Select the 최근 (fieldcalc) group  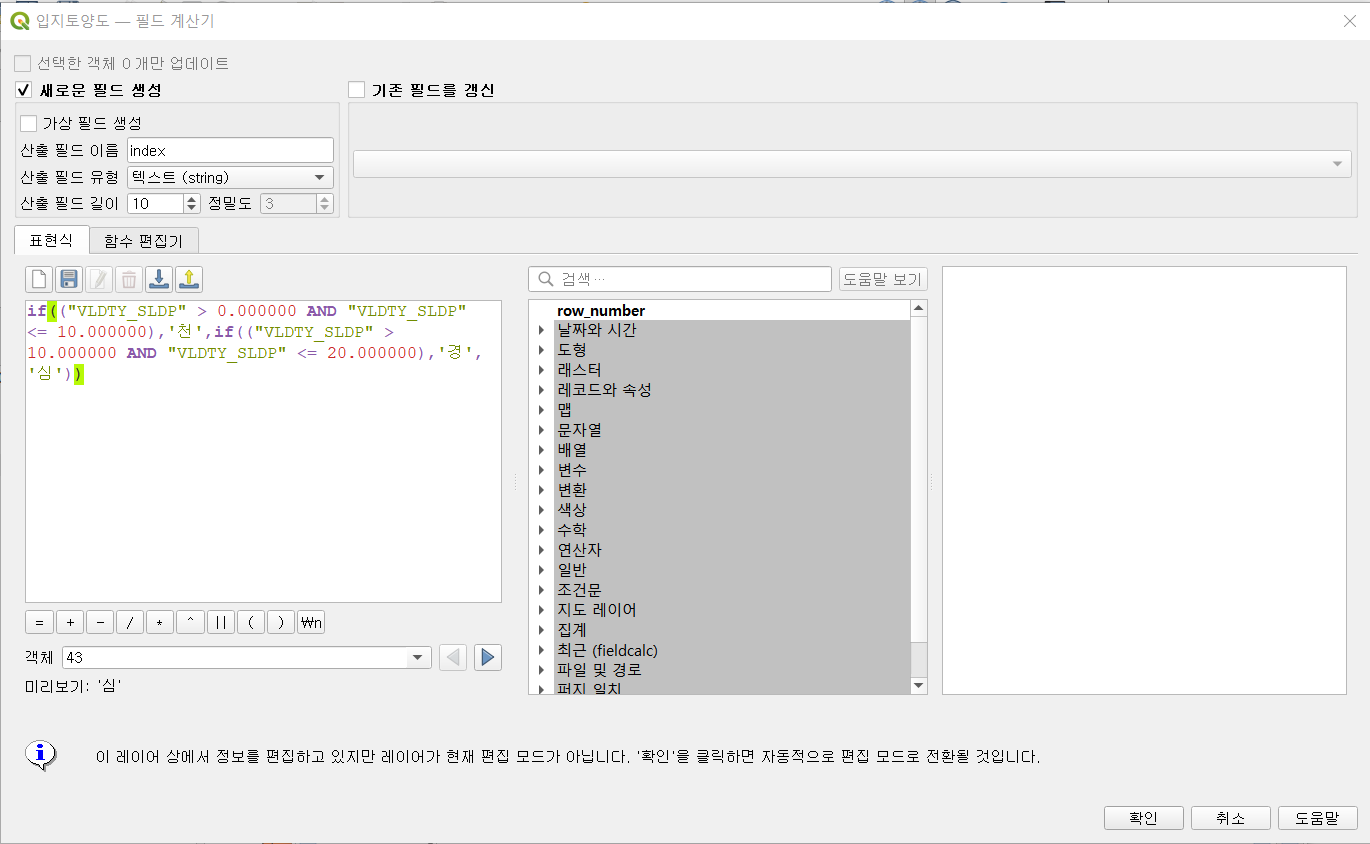[607, 650]
